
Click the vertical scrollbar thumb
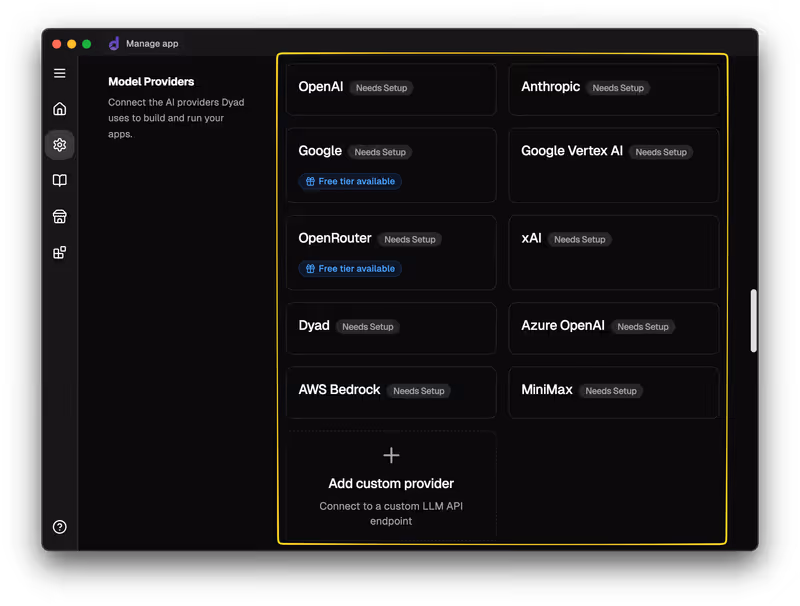pyautogui.click(x=754, y=321)
